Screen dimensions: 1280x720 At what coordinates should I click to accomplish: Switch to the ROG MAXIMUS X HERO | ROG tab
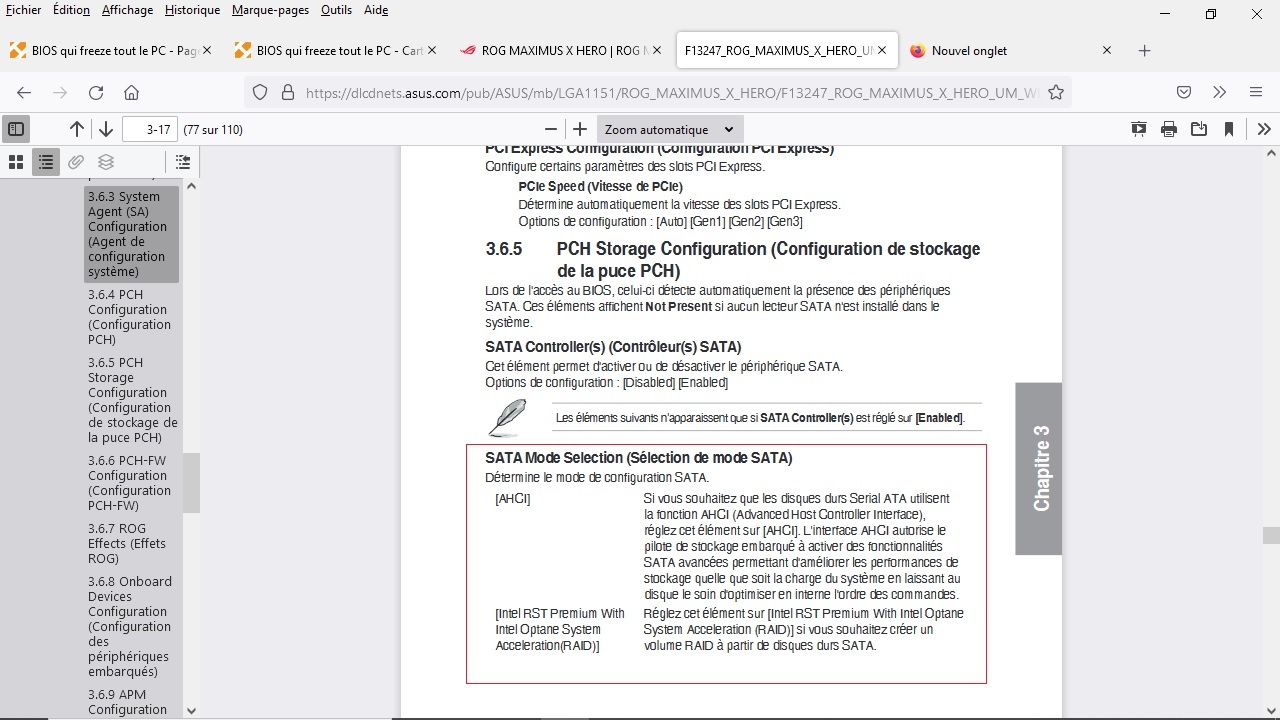click(560, 51)
